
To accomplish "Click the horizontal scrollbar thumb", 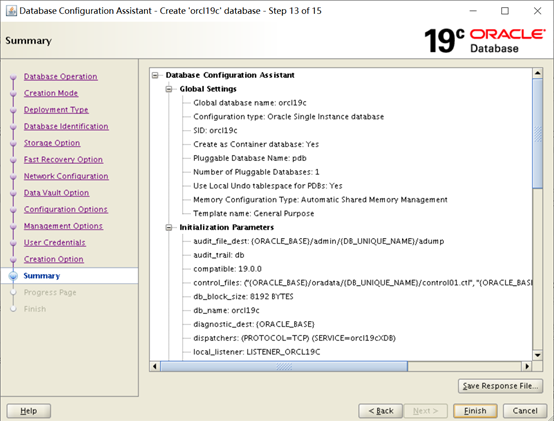I will point(284,366).
